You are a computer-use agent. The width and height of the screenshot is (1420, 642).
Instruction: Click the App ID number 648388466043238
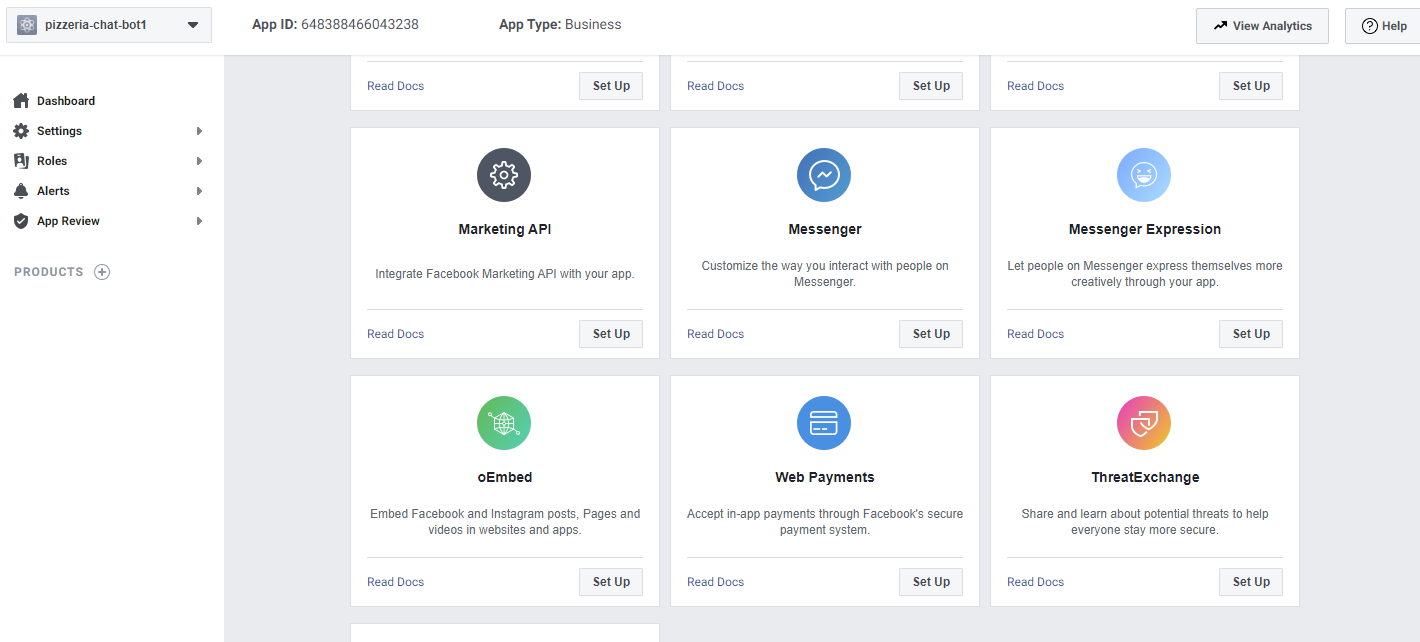click(x=359, y=24)
